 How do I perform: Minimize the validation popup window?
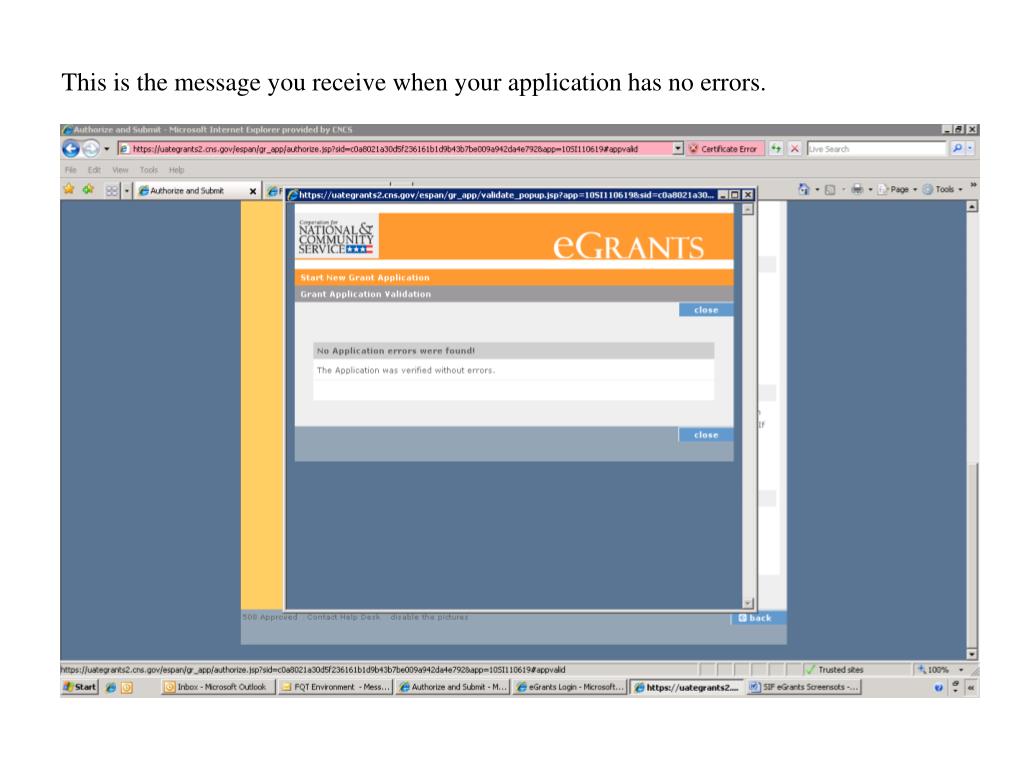pyautogui.click(x=723, y=195)
